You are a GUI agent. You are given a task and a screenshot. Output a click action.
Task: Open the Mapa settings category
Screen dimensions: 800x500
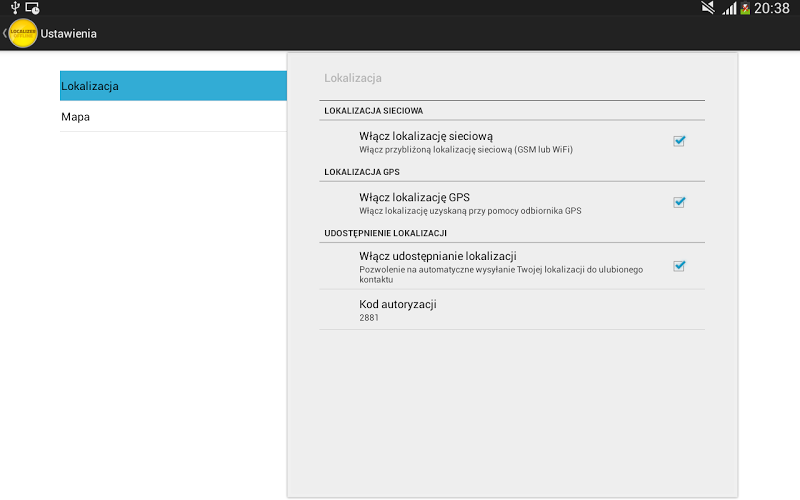click(x=173, y=116)
